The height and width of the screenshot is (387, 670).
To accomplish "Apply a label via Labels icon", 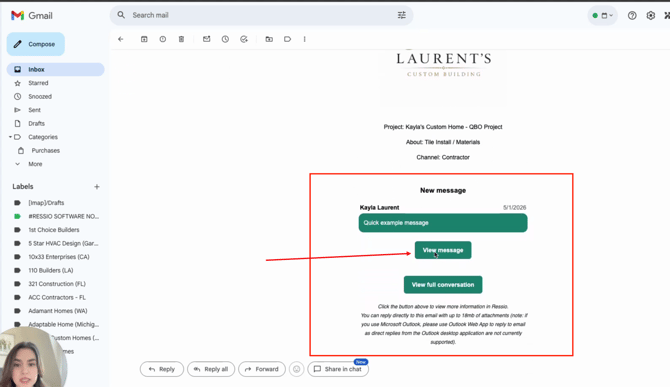I will click(x=288, y=39).
